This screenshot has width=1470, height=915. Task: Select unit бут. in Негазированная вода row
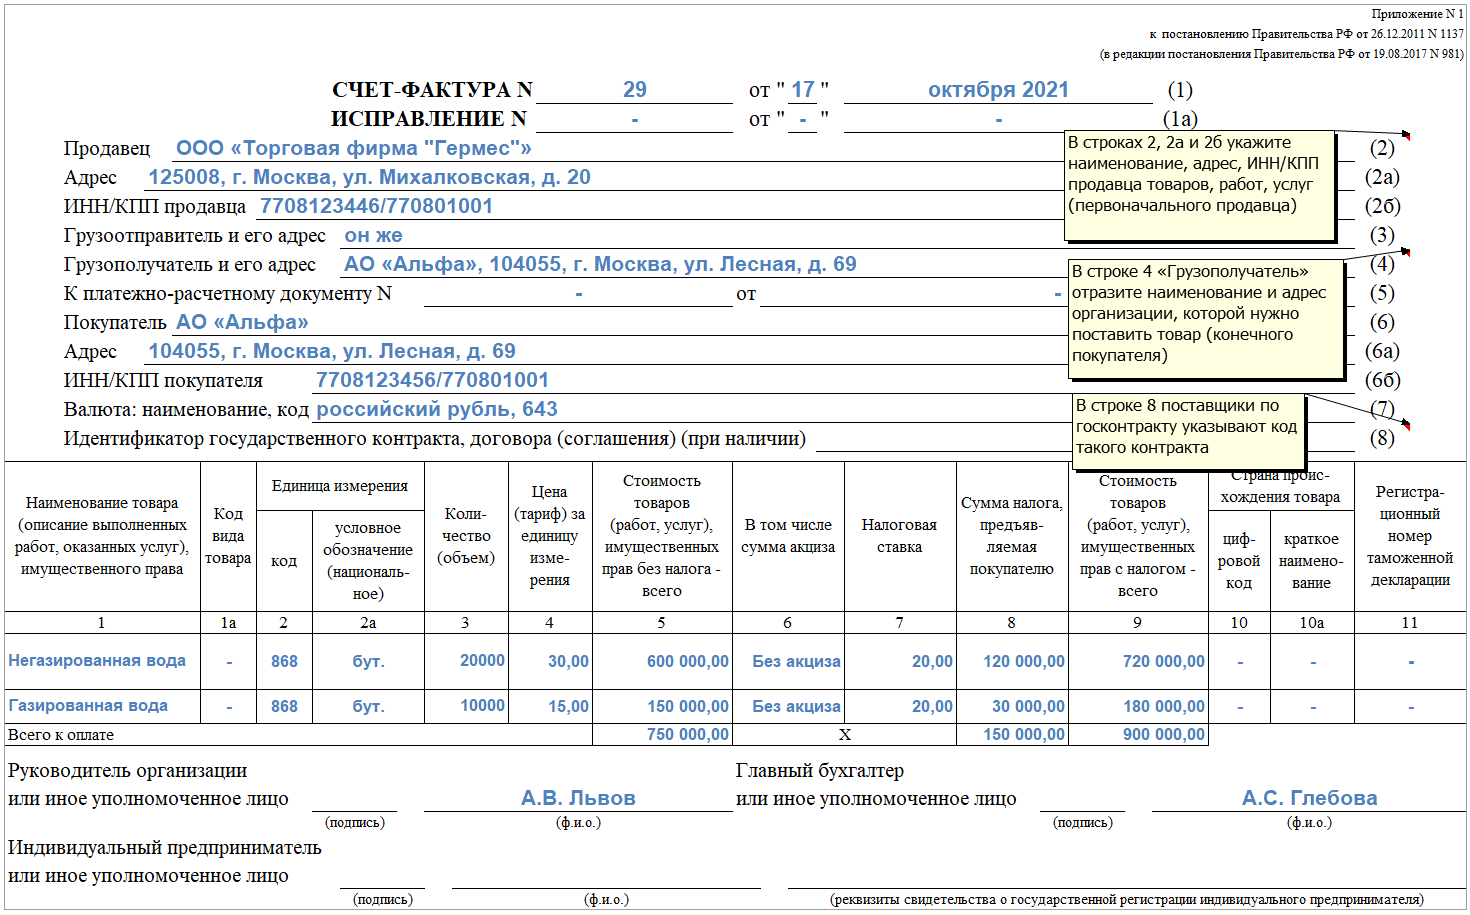(368, 662)
